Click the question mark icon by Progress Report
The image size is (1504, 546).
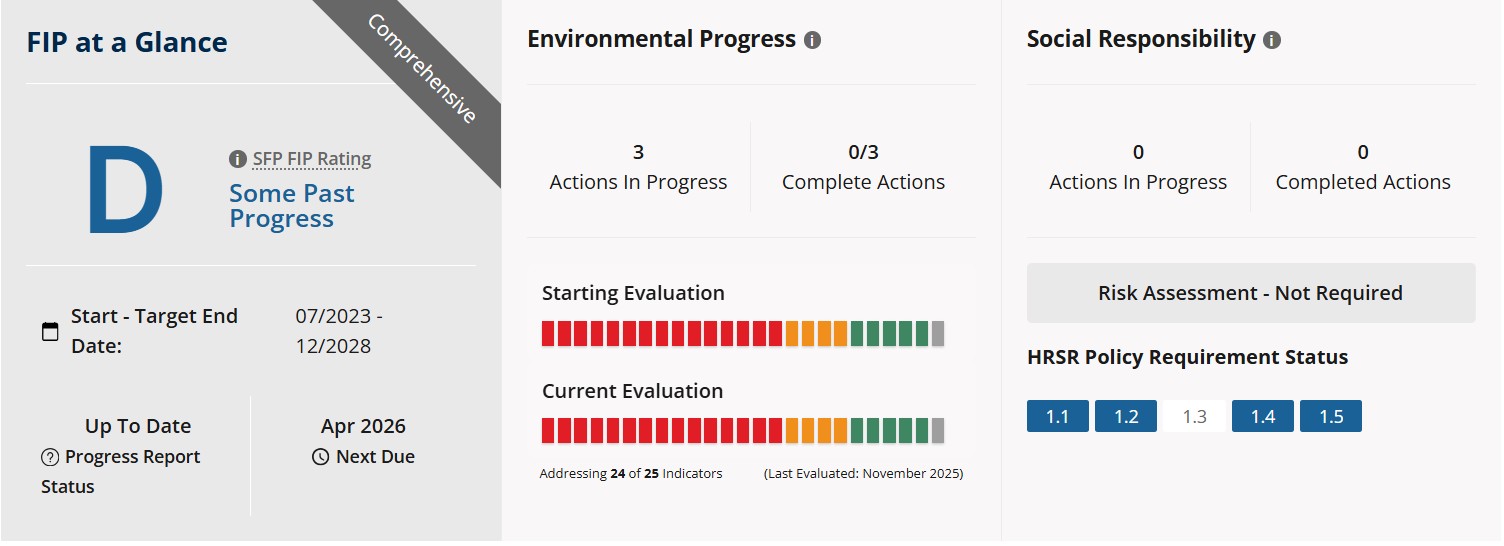point(50,458)
